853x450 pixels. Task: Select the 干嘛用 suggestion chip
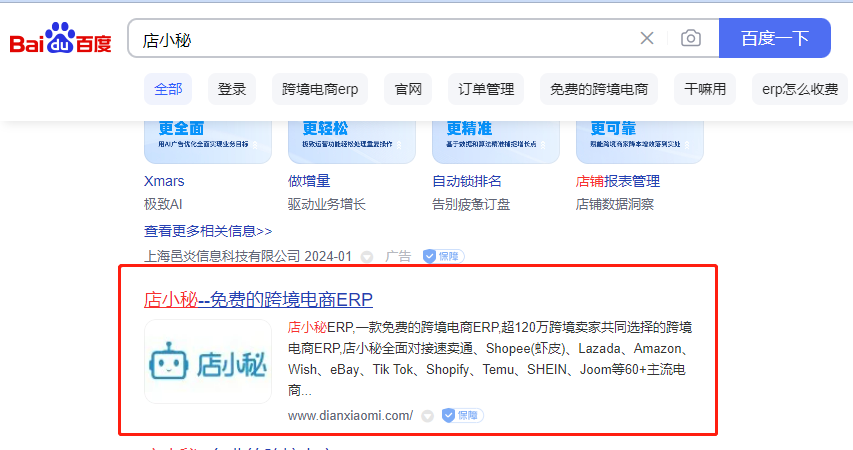[705, 89]
